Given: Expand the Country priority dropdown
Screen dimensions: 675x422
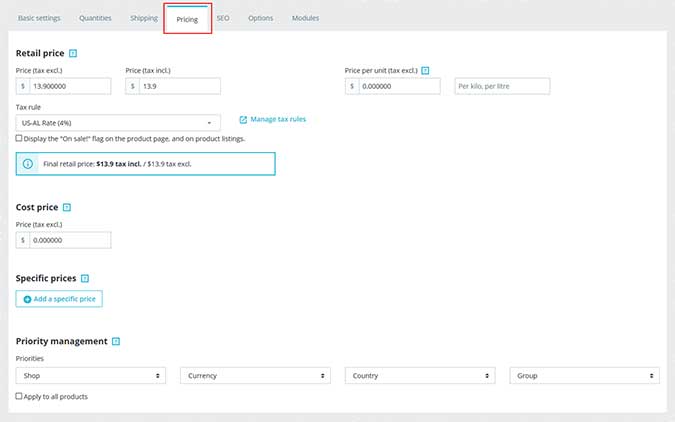Looking at the screenshot, I should [x=419, y=376].
